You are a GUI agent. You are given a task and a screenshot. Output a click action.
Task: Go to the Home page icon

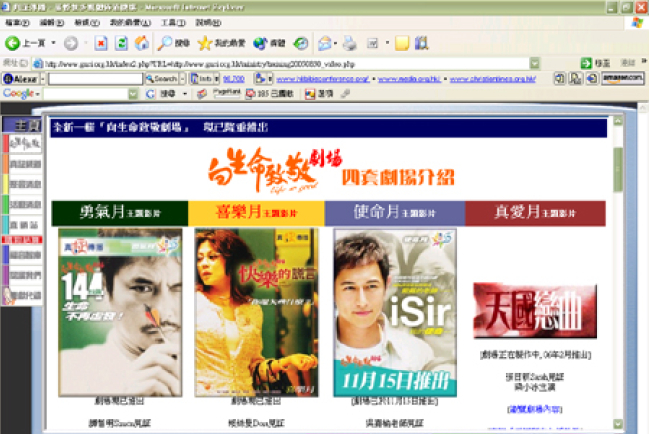pyautogui.click(x=141, y=44)
